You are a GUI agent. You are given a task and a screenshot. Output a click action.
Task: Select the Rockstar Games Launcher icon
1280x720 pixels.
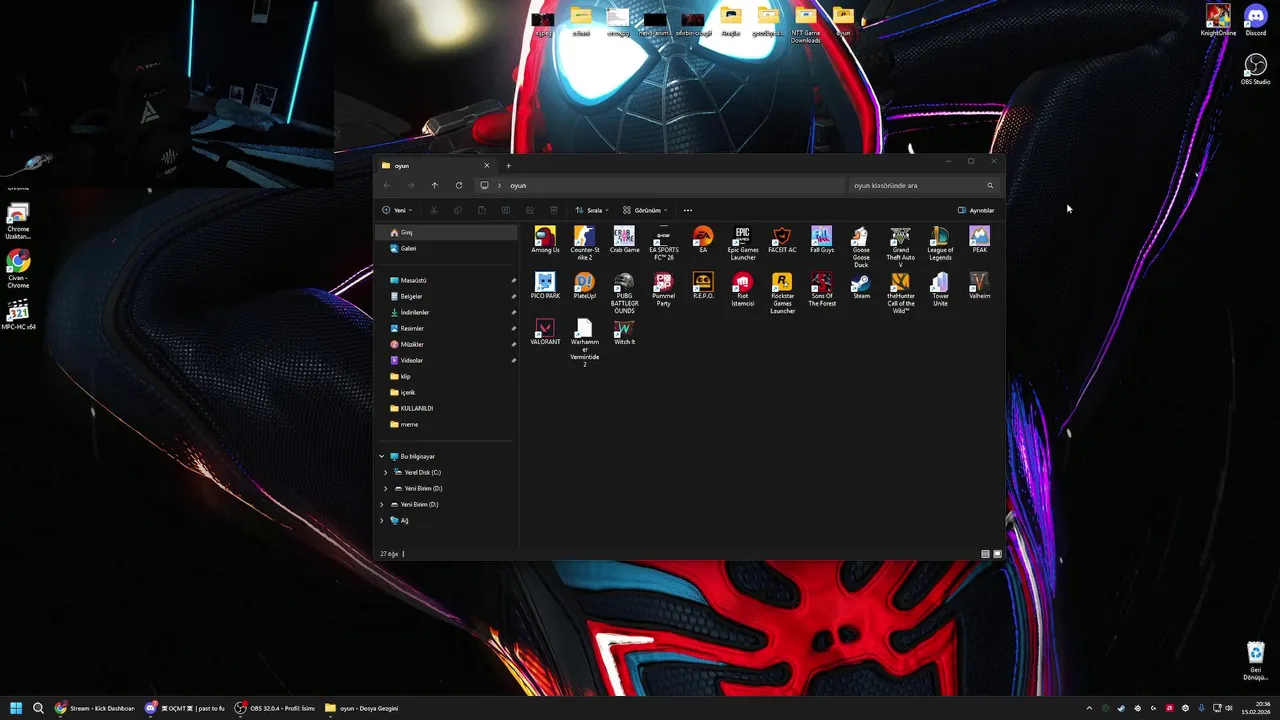pyautogui.click(x=782, y=293)
